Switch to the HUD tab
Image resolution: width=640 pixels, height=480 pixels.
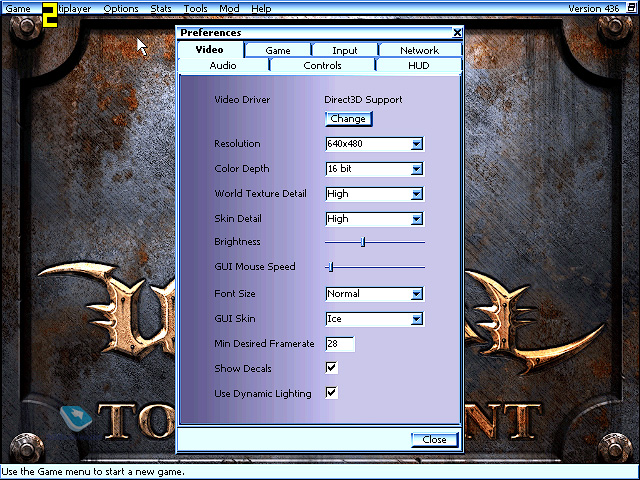(419, 65)
